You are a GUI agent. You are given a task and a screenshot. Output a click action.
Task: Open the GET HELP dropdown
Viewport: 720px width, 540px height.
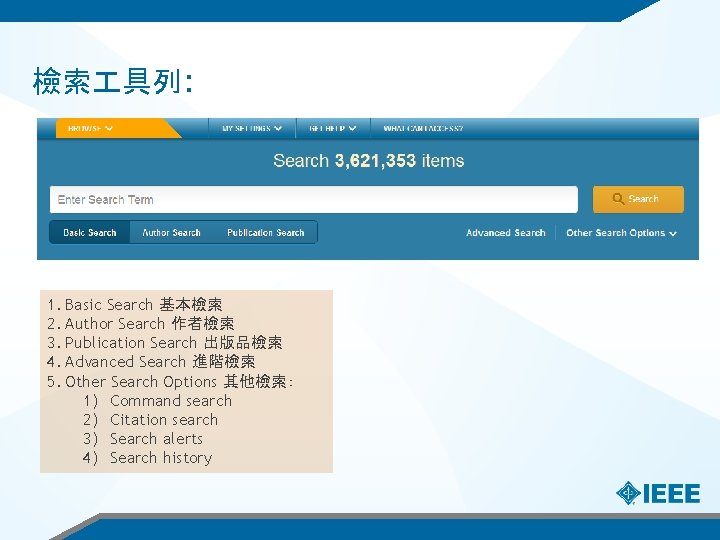[333, 129]
